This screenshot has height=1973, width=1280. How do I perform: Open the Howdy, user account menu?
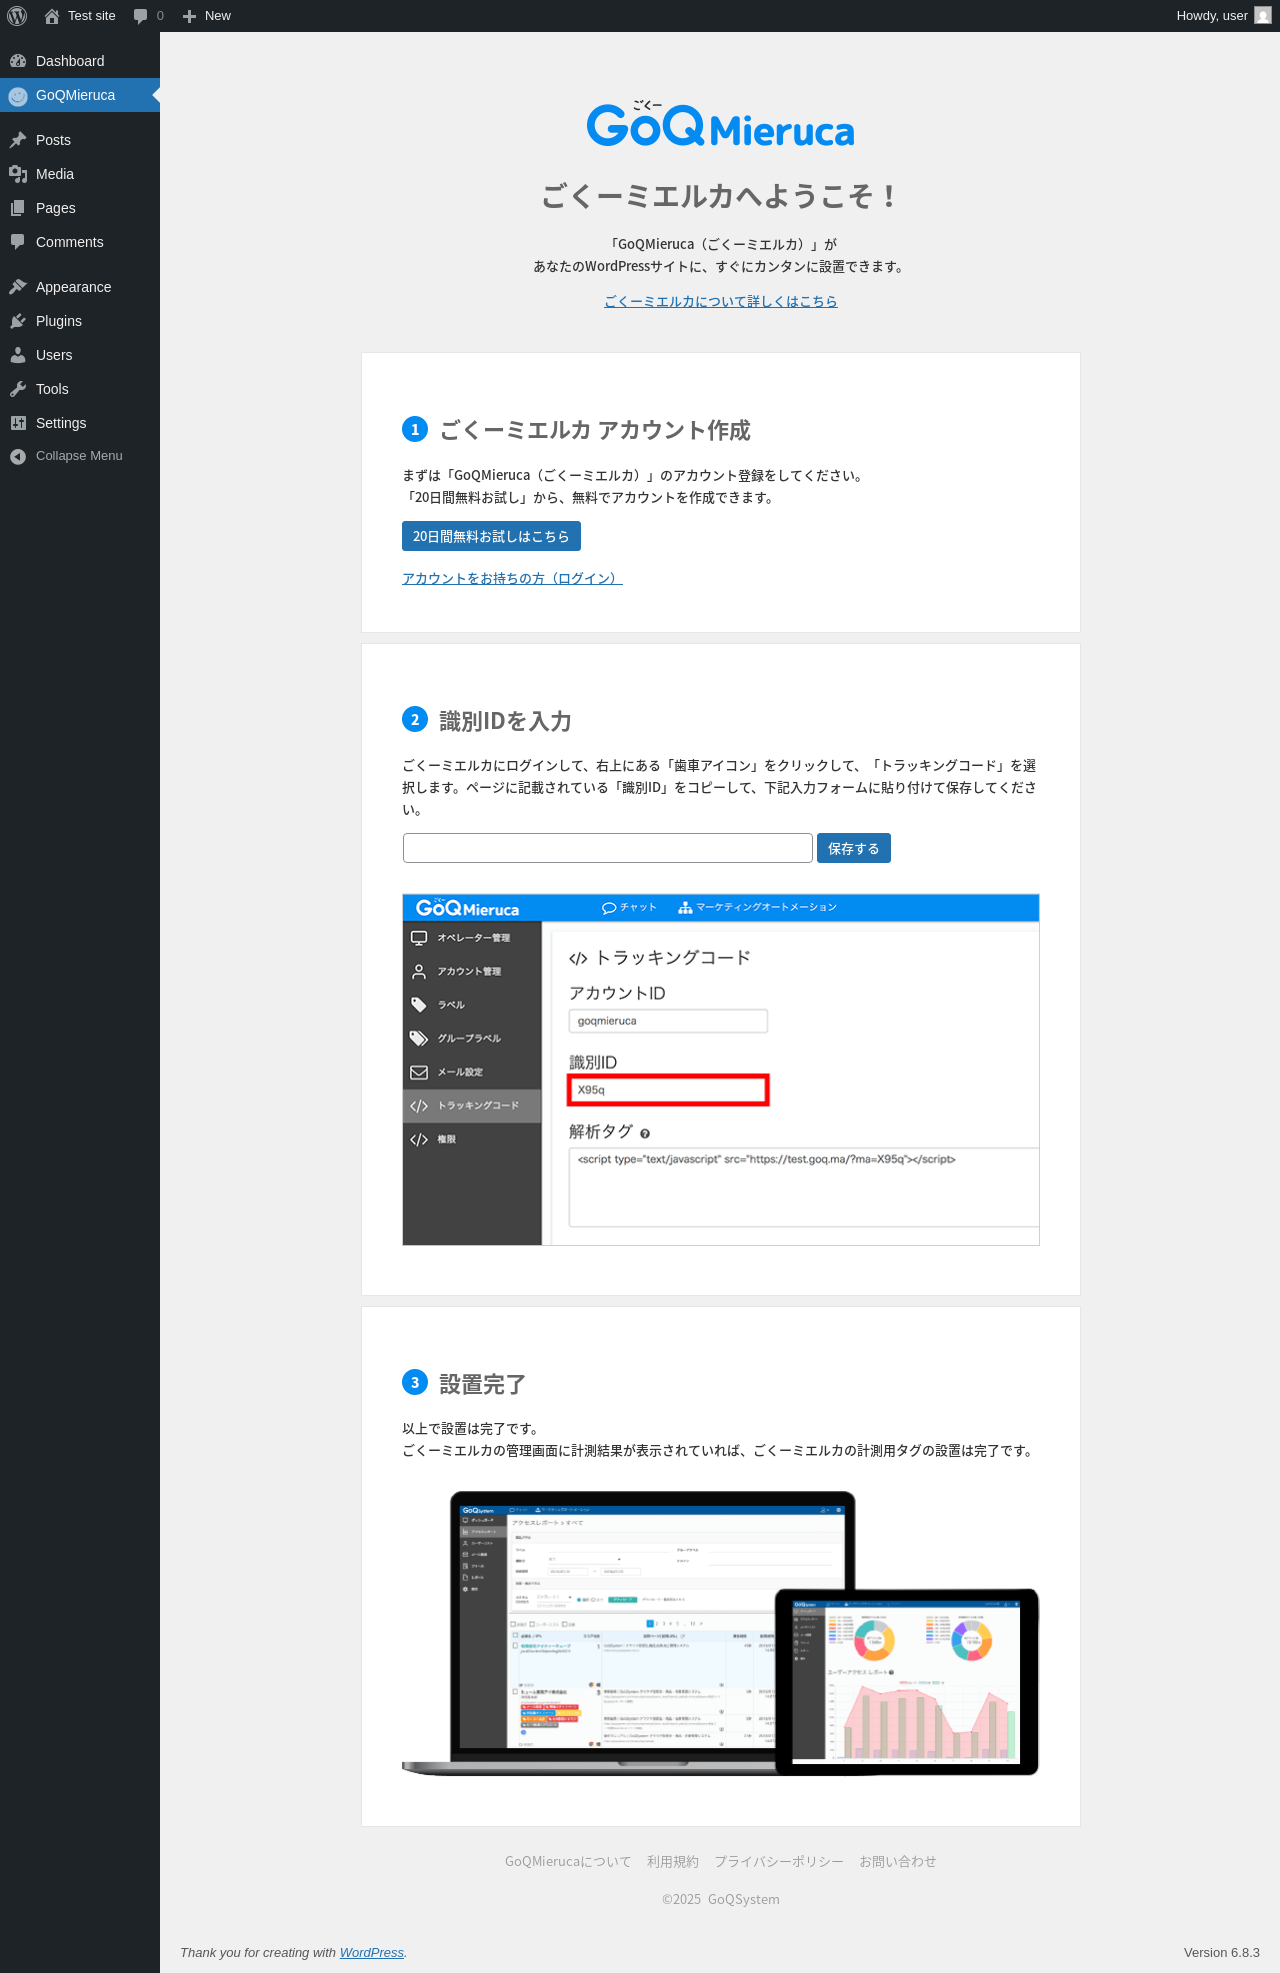[1223, 16]
